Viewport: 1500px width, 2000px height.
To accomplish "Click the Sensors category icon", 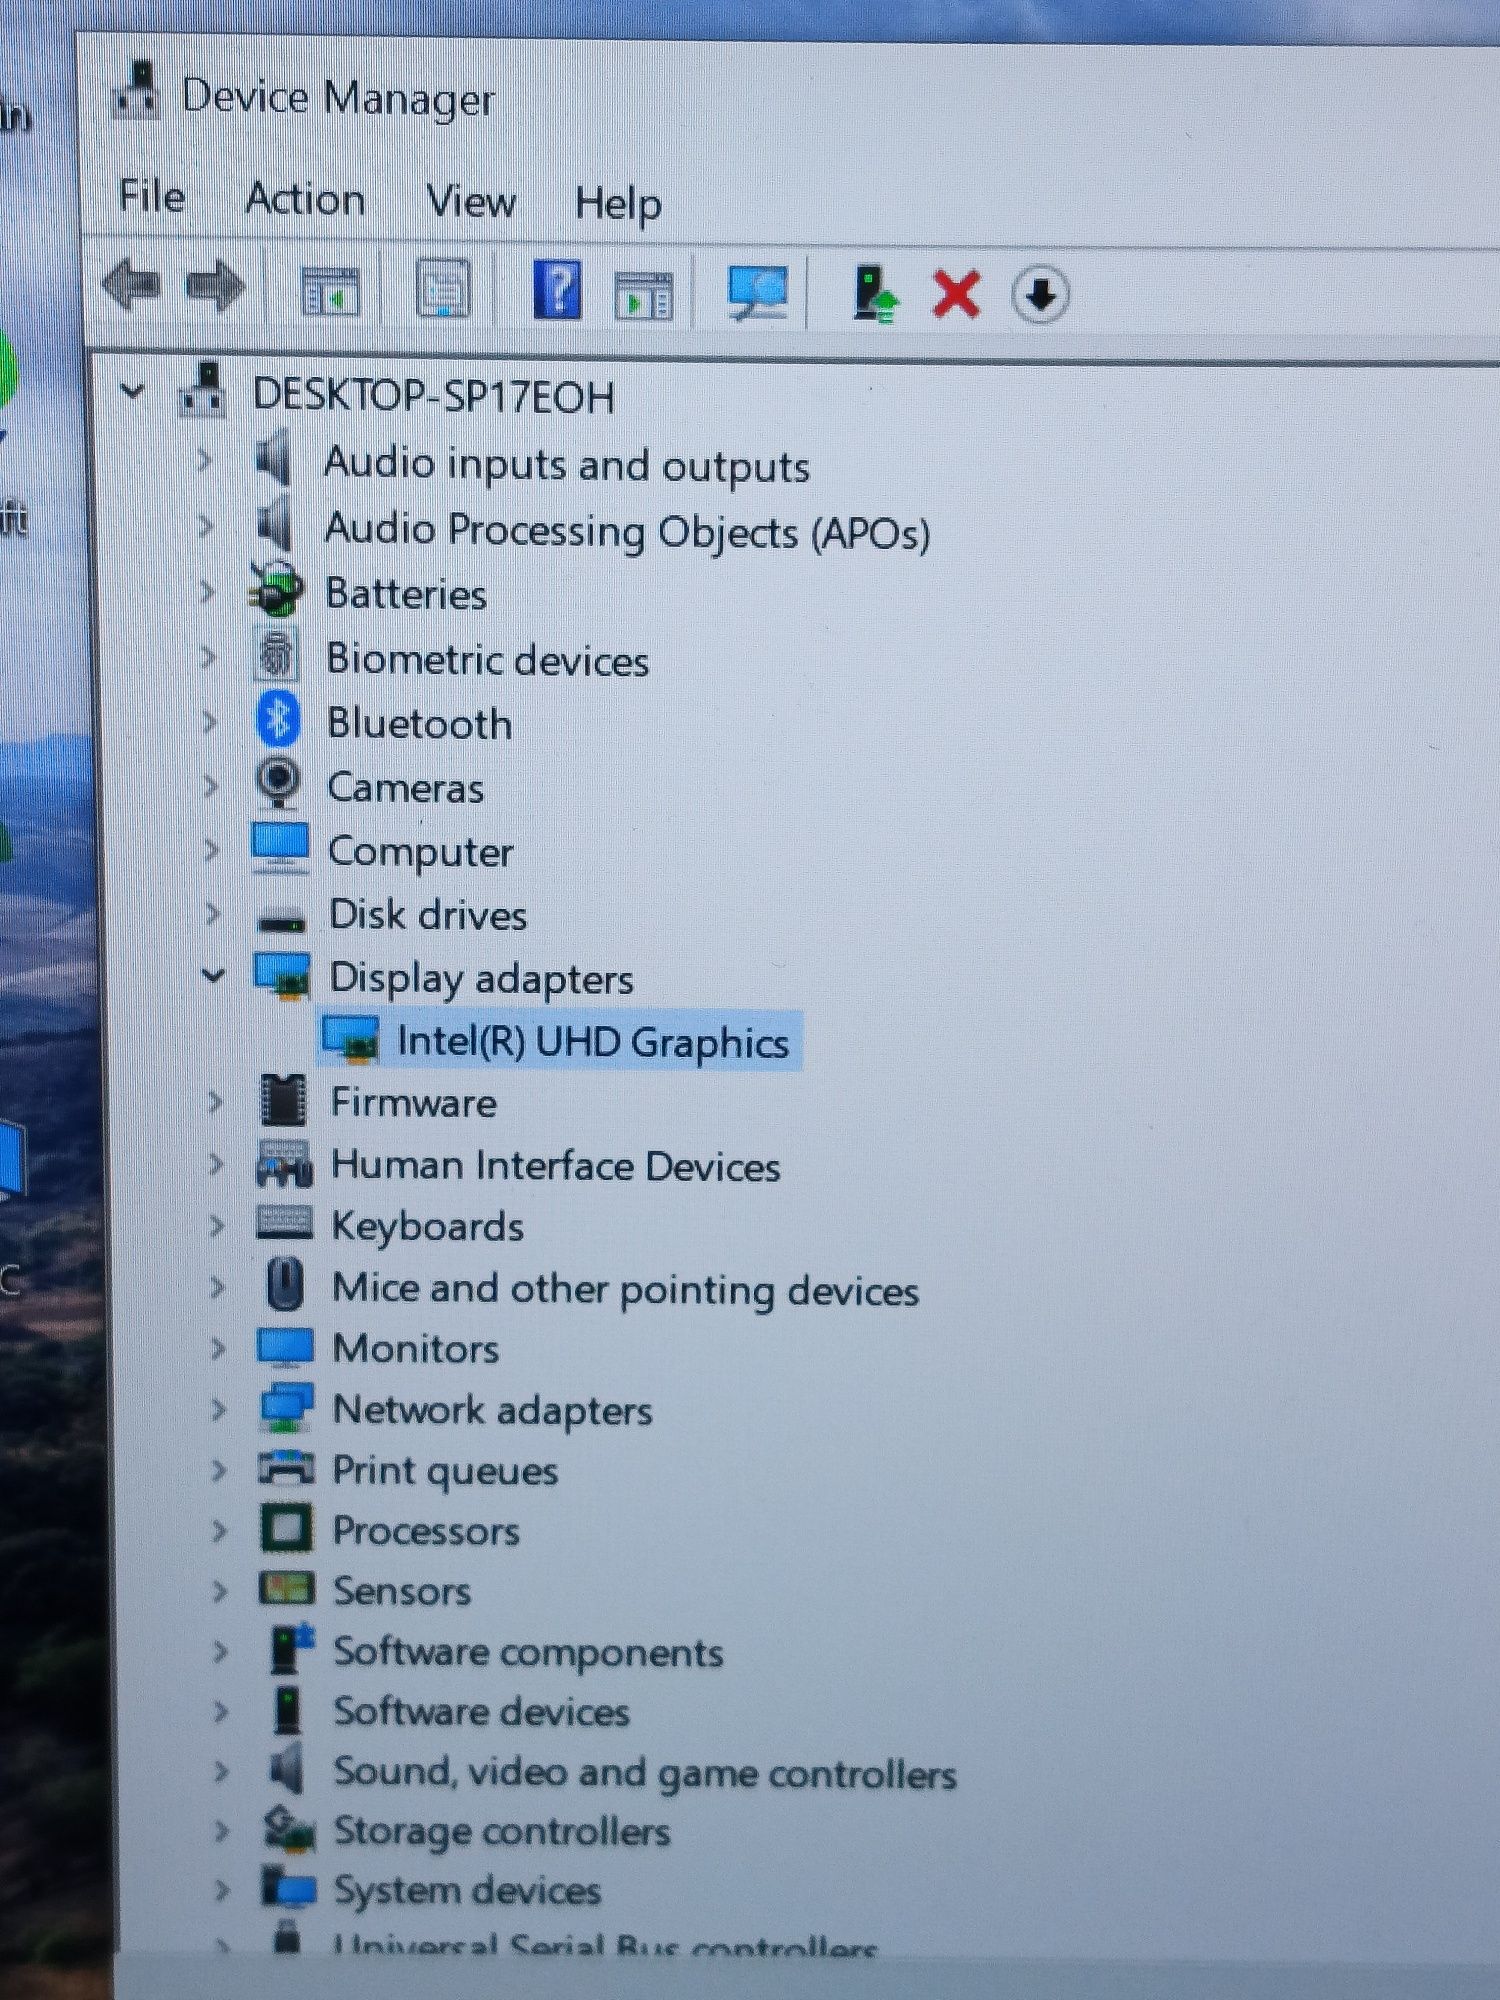I will (287, 1587).
